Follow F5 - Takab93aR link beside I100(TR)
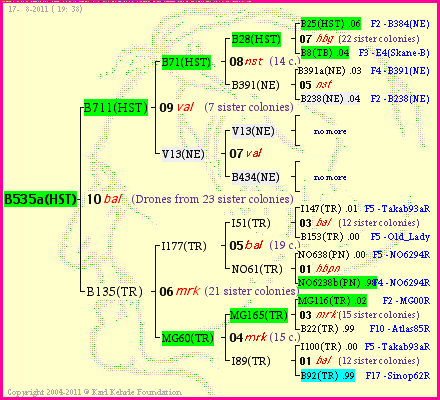 [x=397, y=347]
